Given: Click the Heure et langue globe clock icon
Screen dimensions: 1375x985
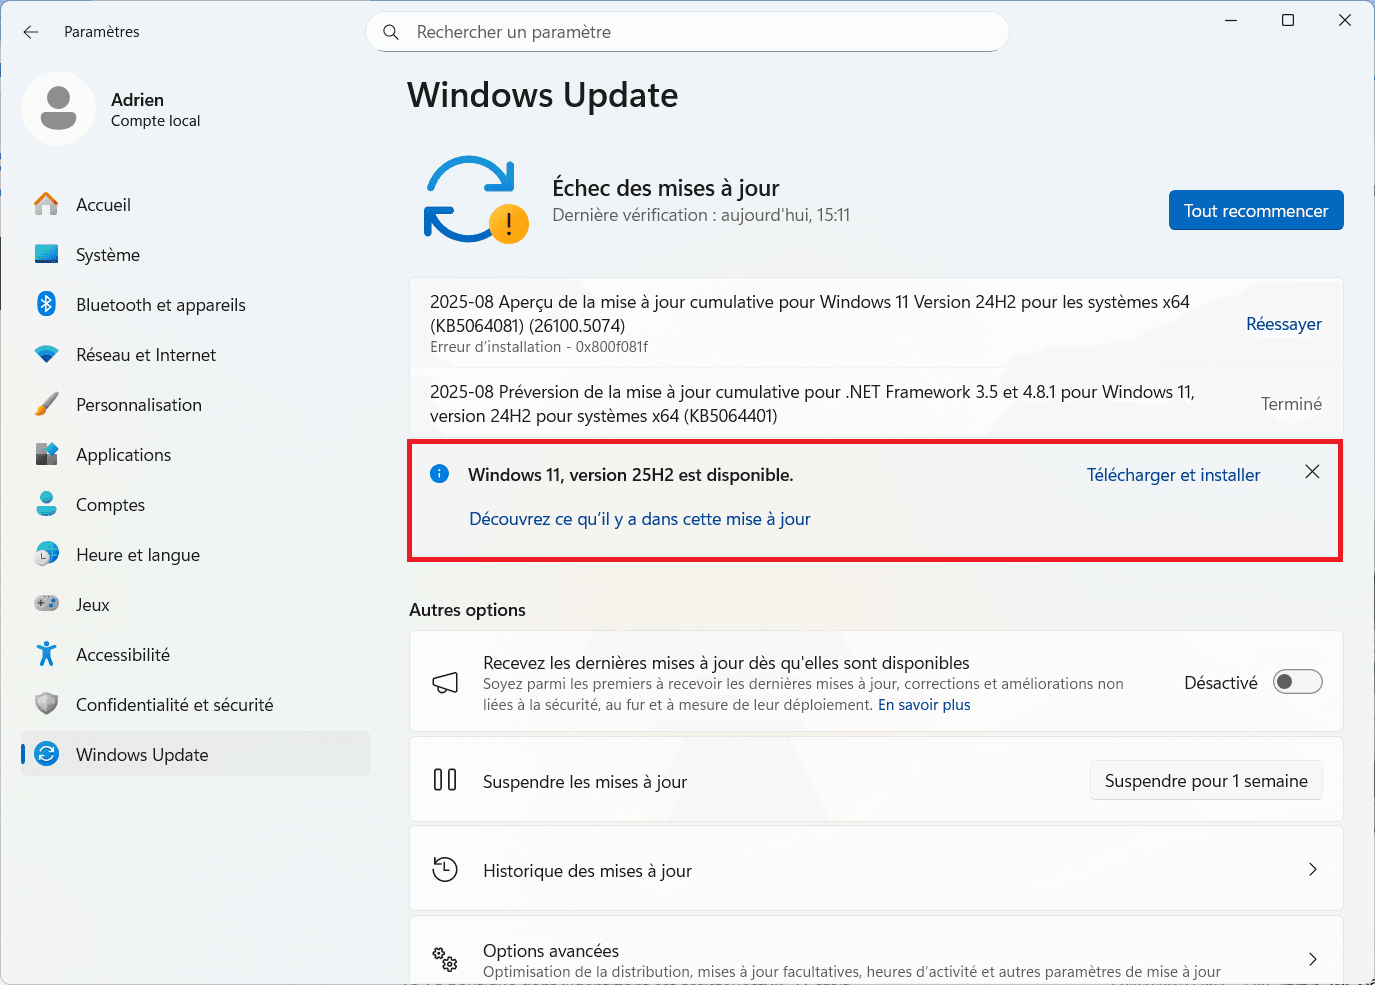Looking at the screenshot, I should click(46, 554).
